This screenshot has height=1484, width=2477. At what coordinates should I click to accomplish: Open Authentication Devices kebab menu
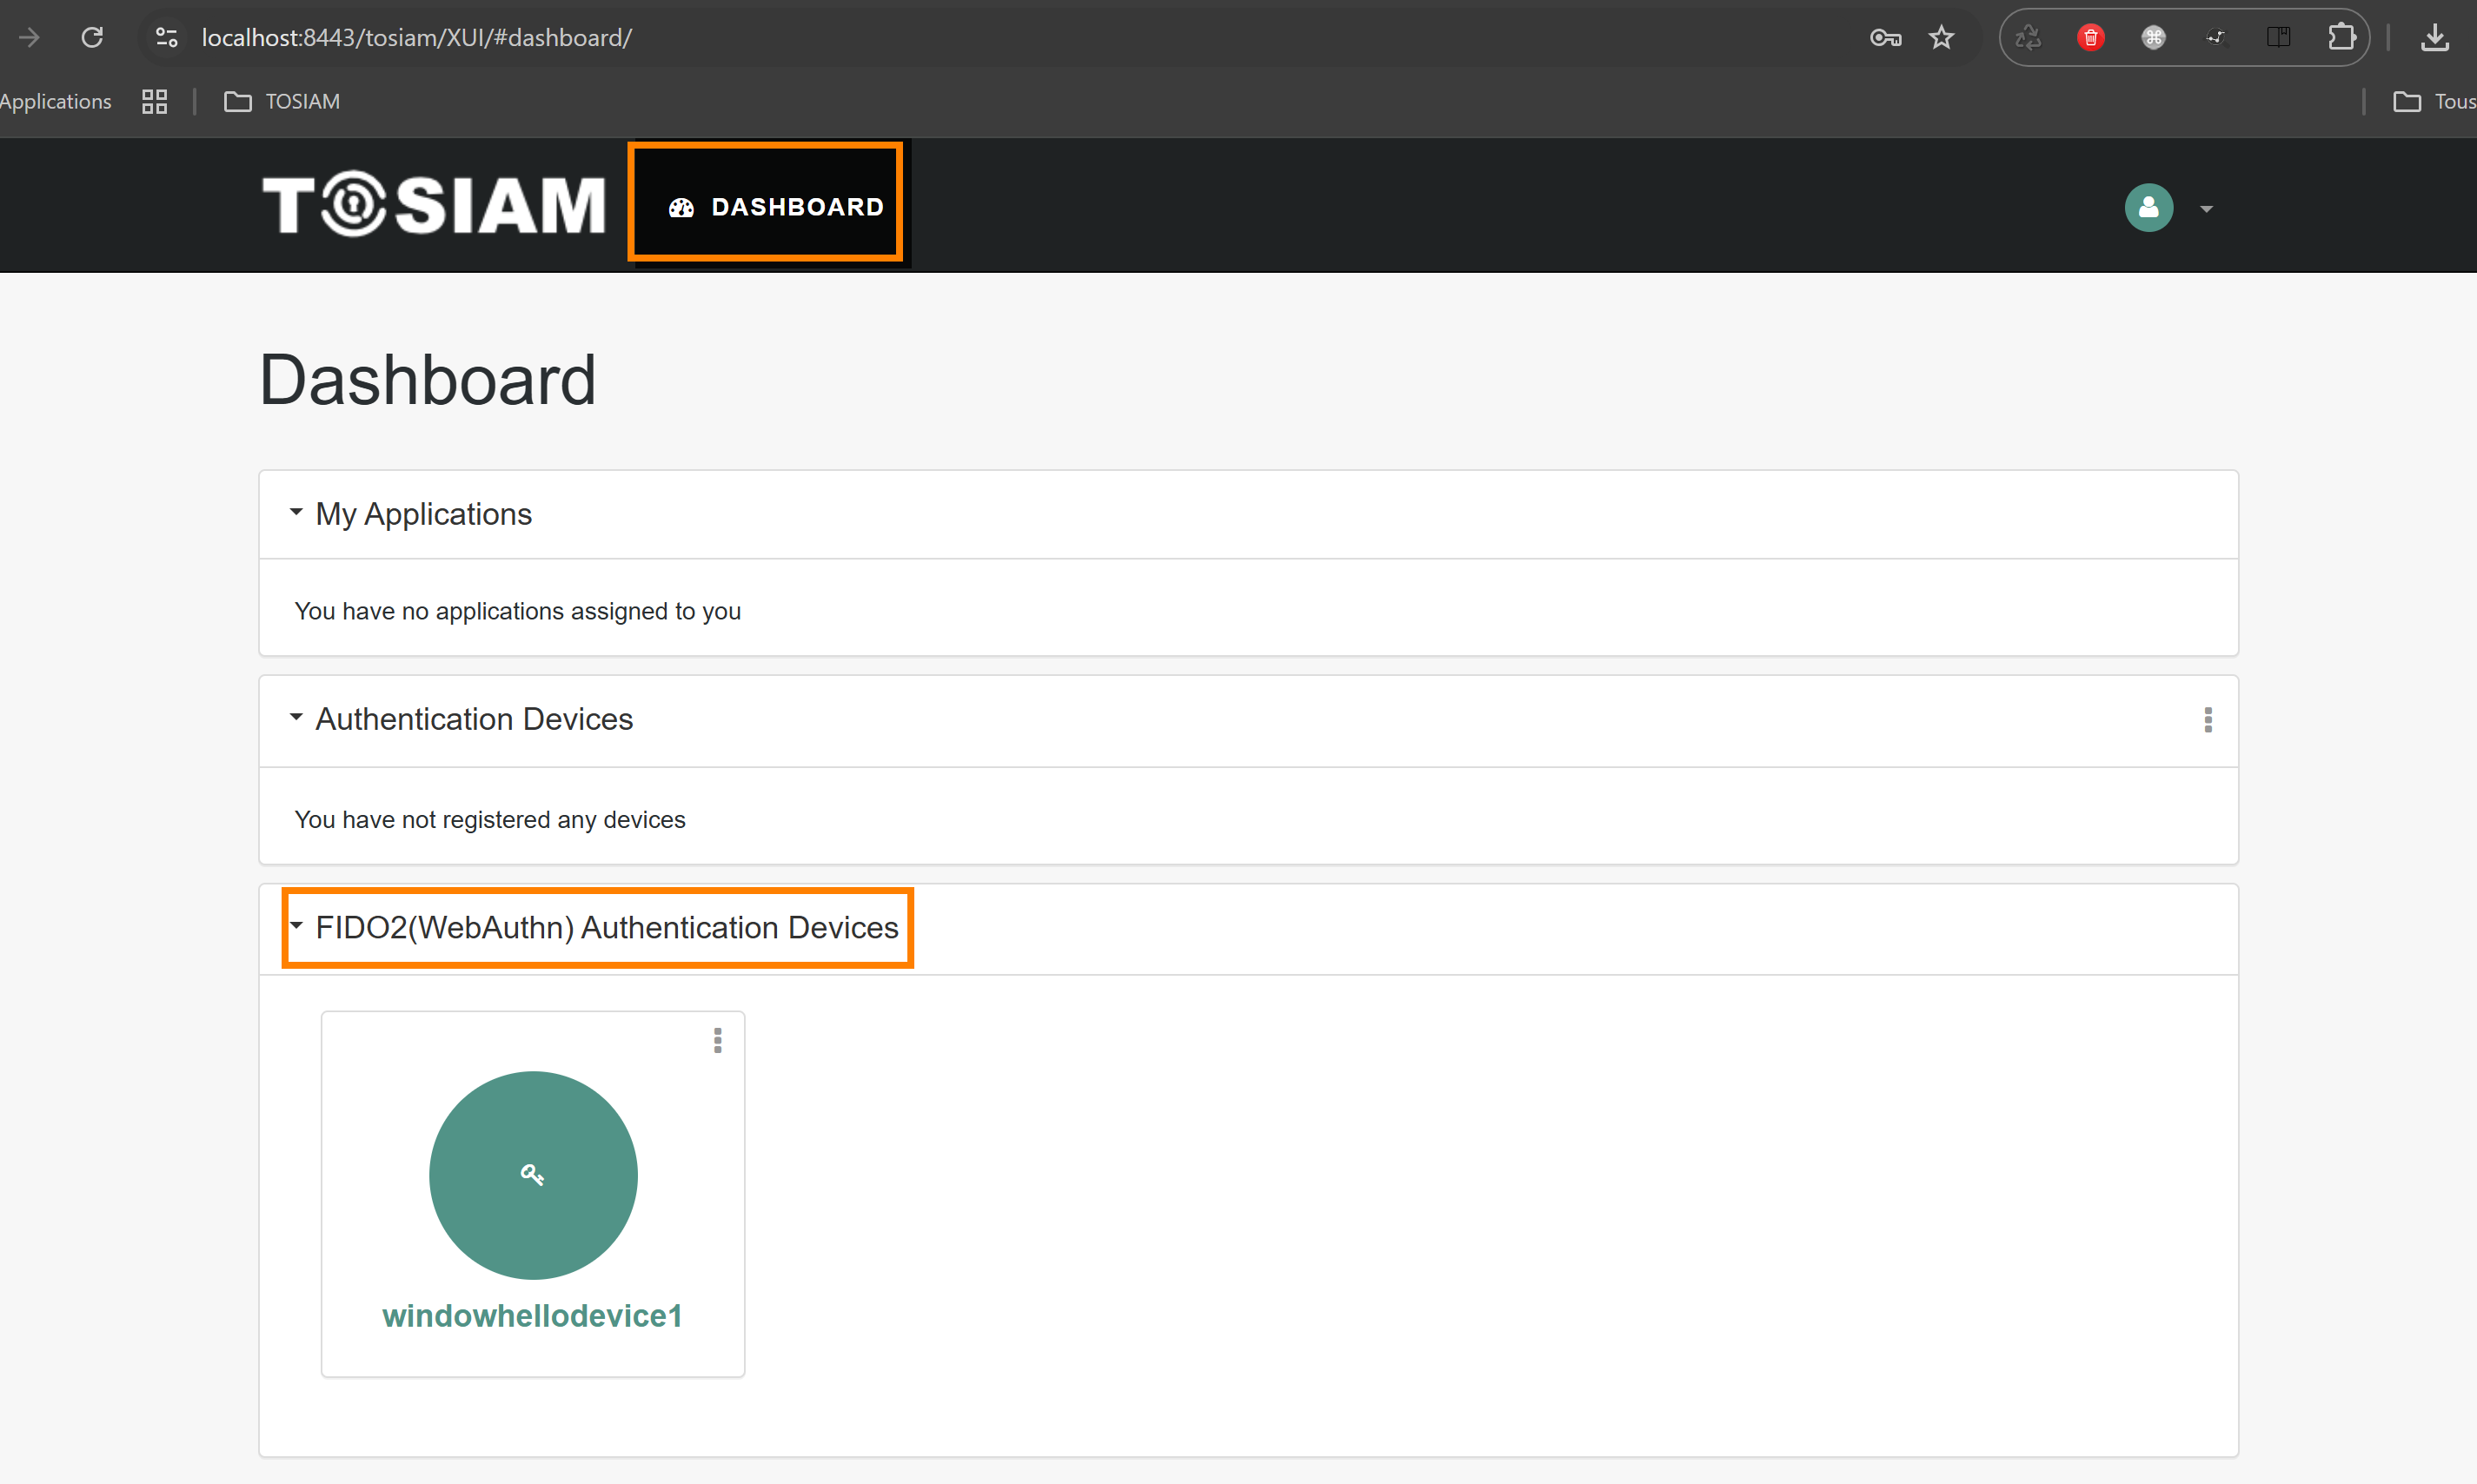click(x=2207, y=719)
